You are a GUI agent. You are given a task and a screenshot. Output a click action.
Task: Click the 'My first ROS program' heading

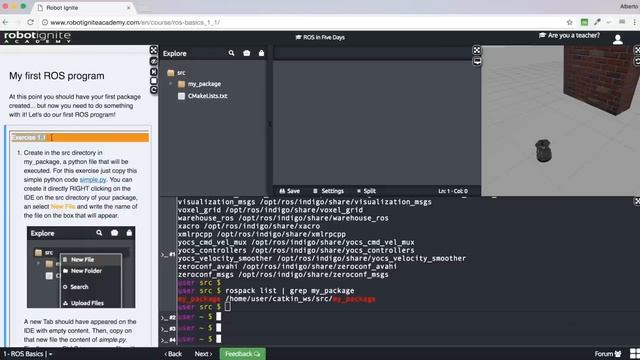(57, 76)
